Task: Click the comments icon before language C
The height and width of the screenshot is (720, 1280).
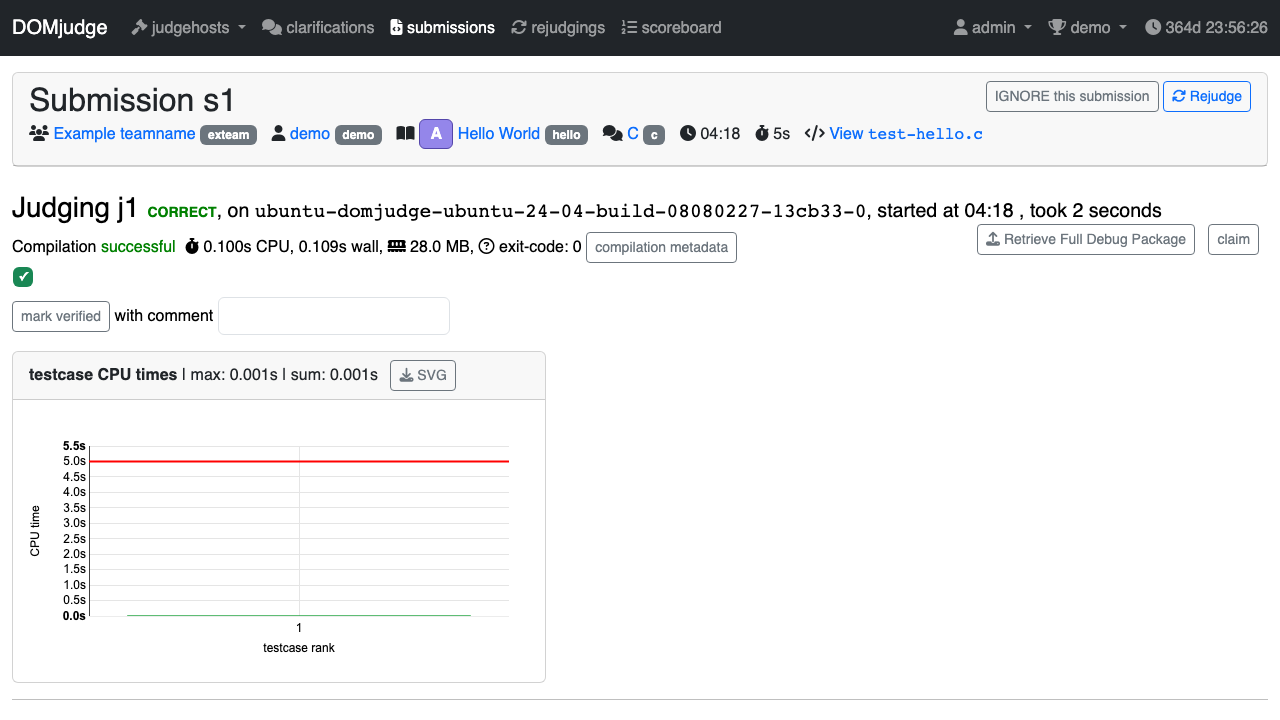Action: point(613,133)
